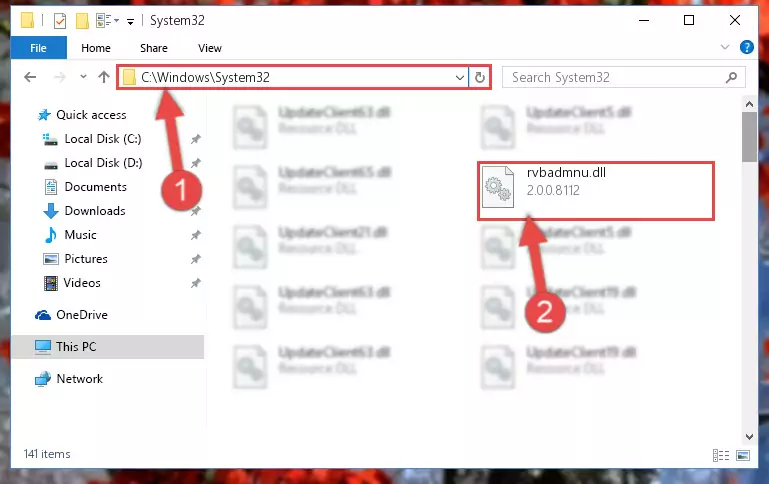Image resolution: width=769 pixels, height=484 pixels.
Task: Click in the Search System32 field
Action: click(613, 77)
